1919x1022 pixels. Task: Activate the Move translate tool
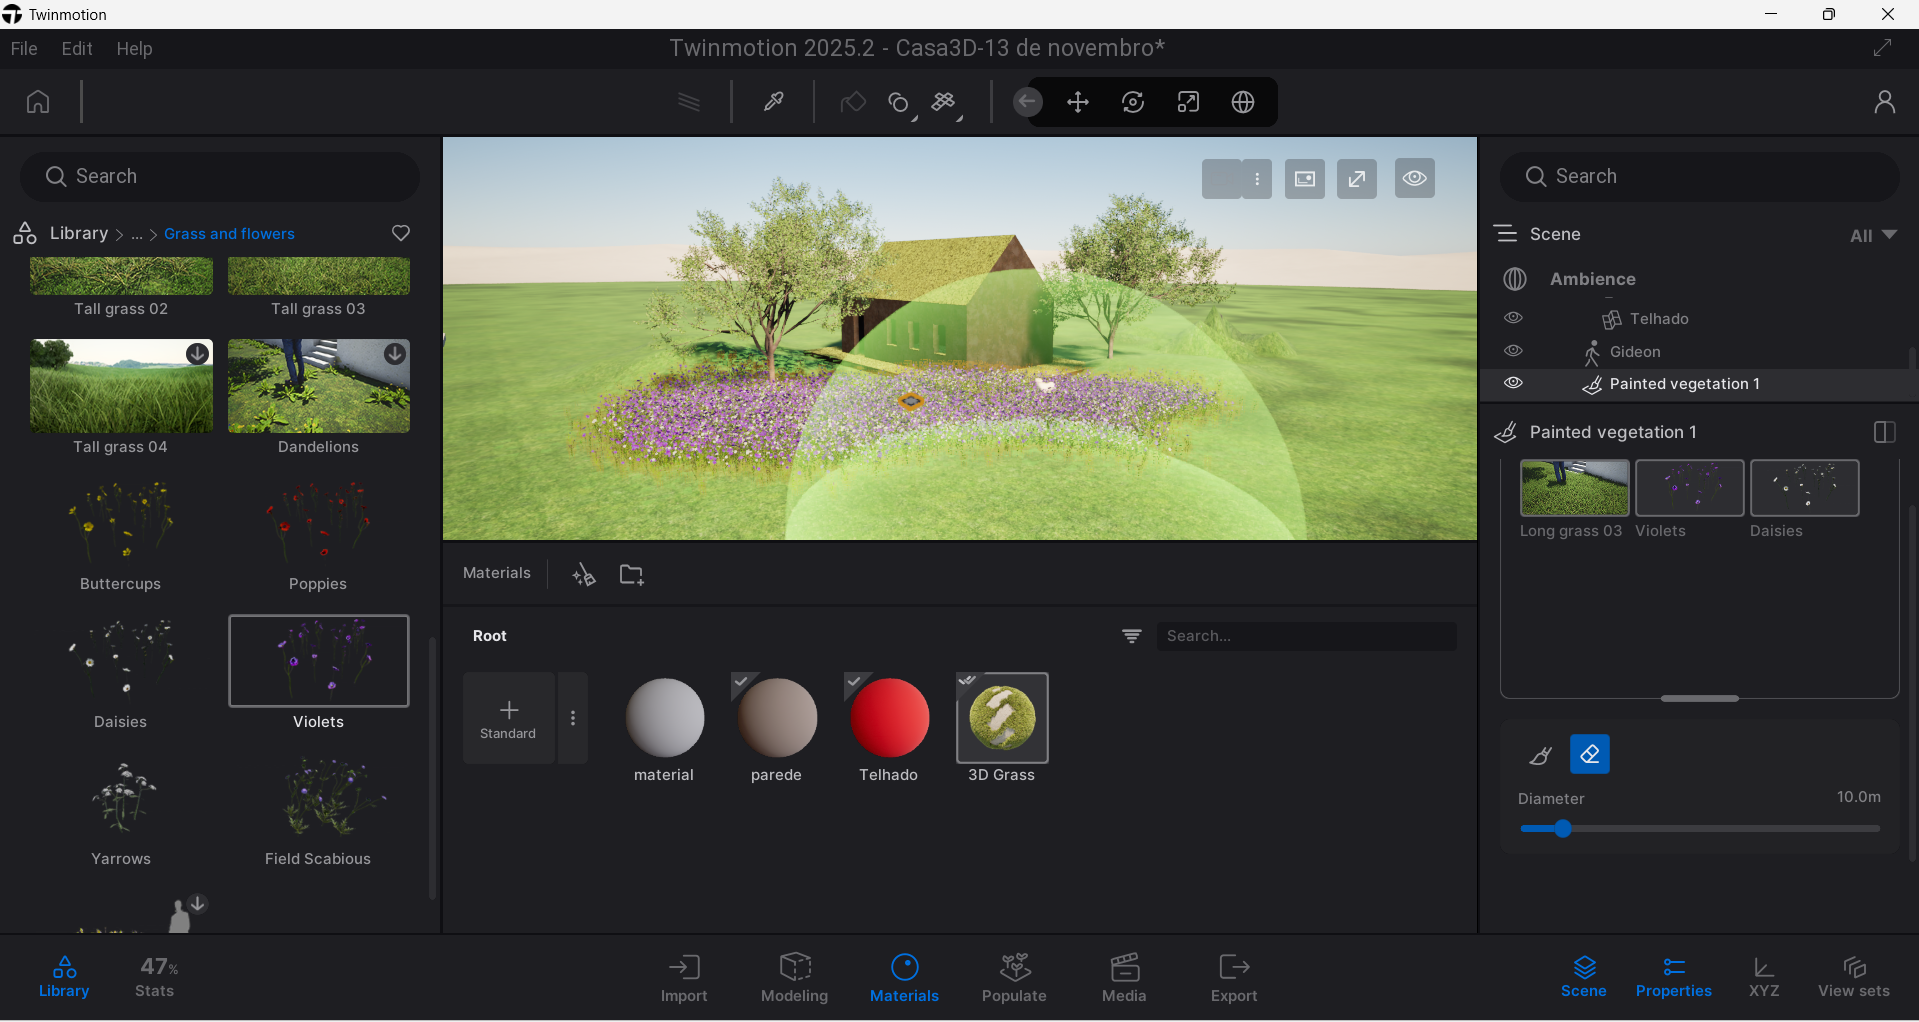(x=1078, y=102)
